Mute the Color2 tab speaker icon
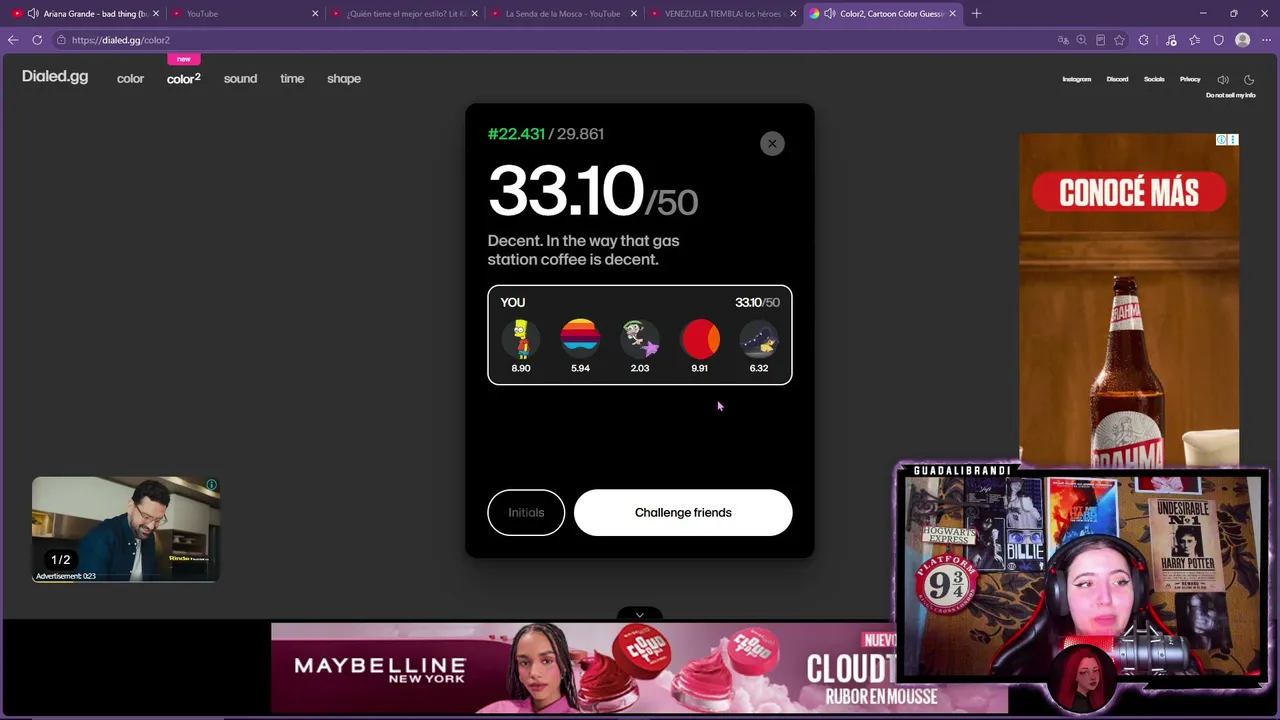This screenshot has height=720, width=1280. pos(830,14)
